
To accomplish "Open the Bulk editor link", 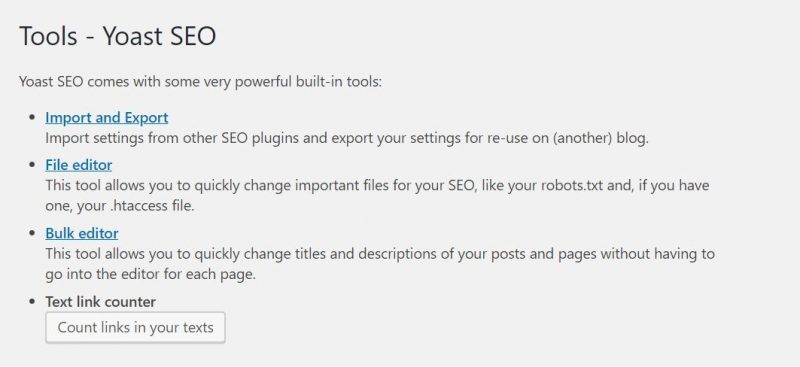I will [x=82, y=233].
